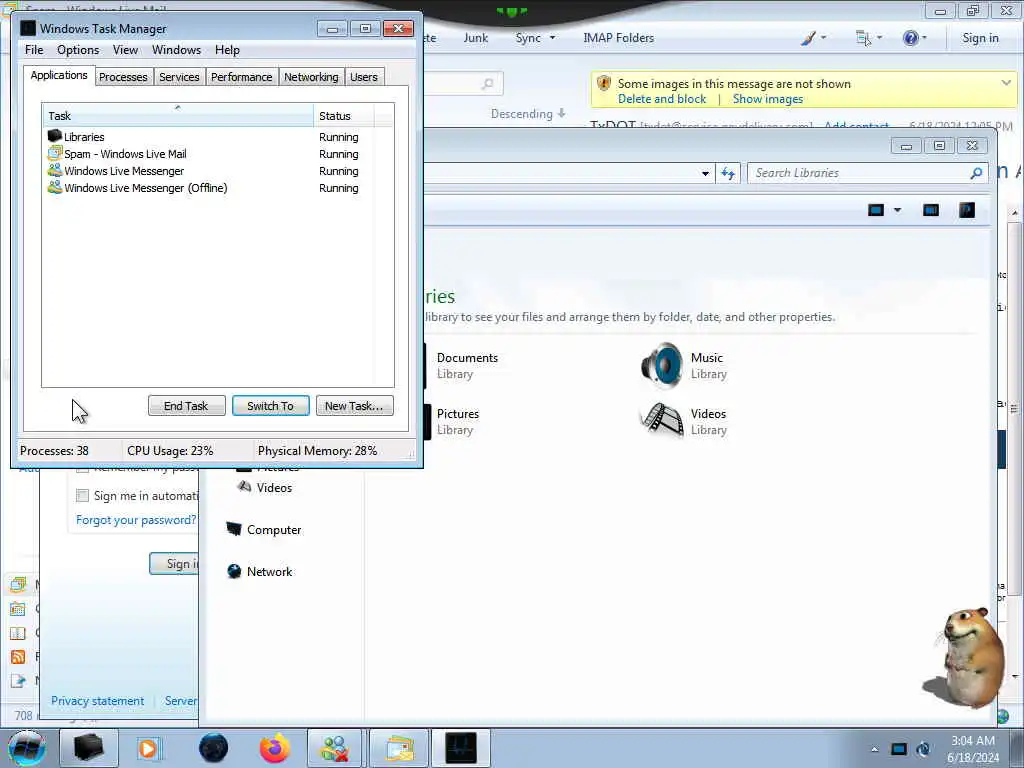Click the help icon in Libraries toolbar
The image size is (1024, 768).
click(x=967, y=210)
